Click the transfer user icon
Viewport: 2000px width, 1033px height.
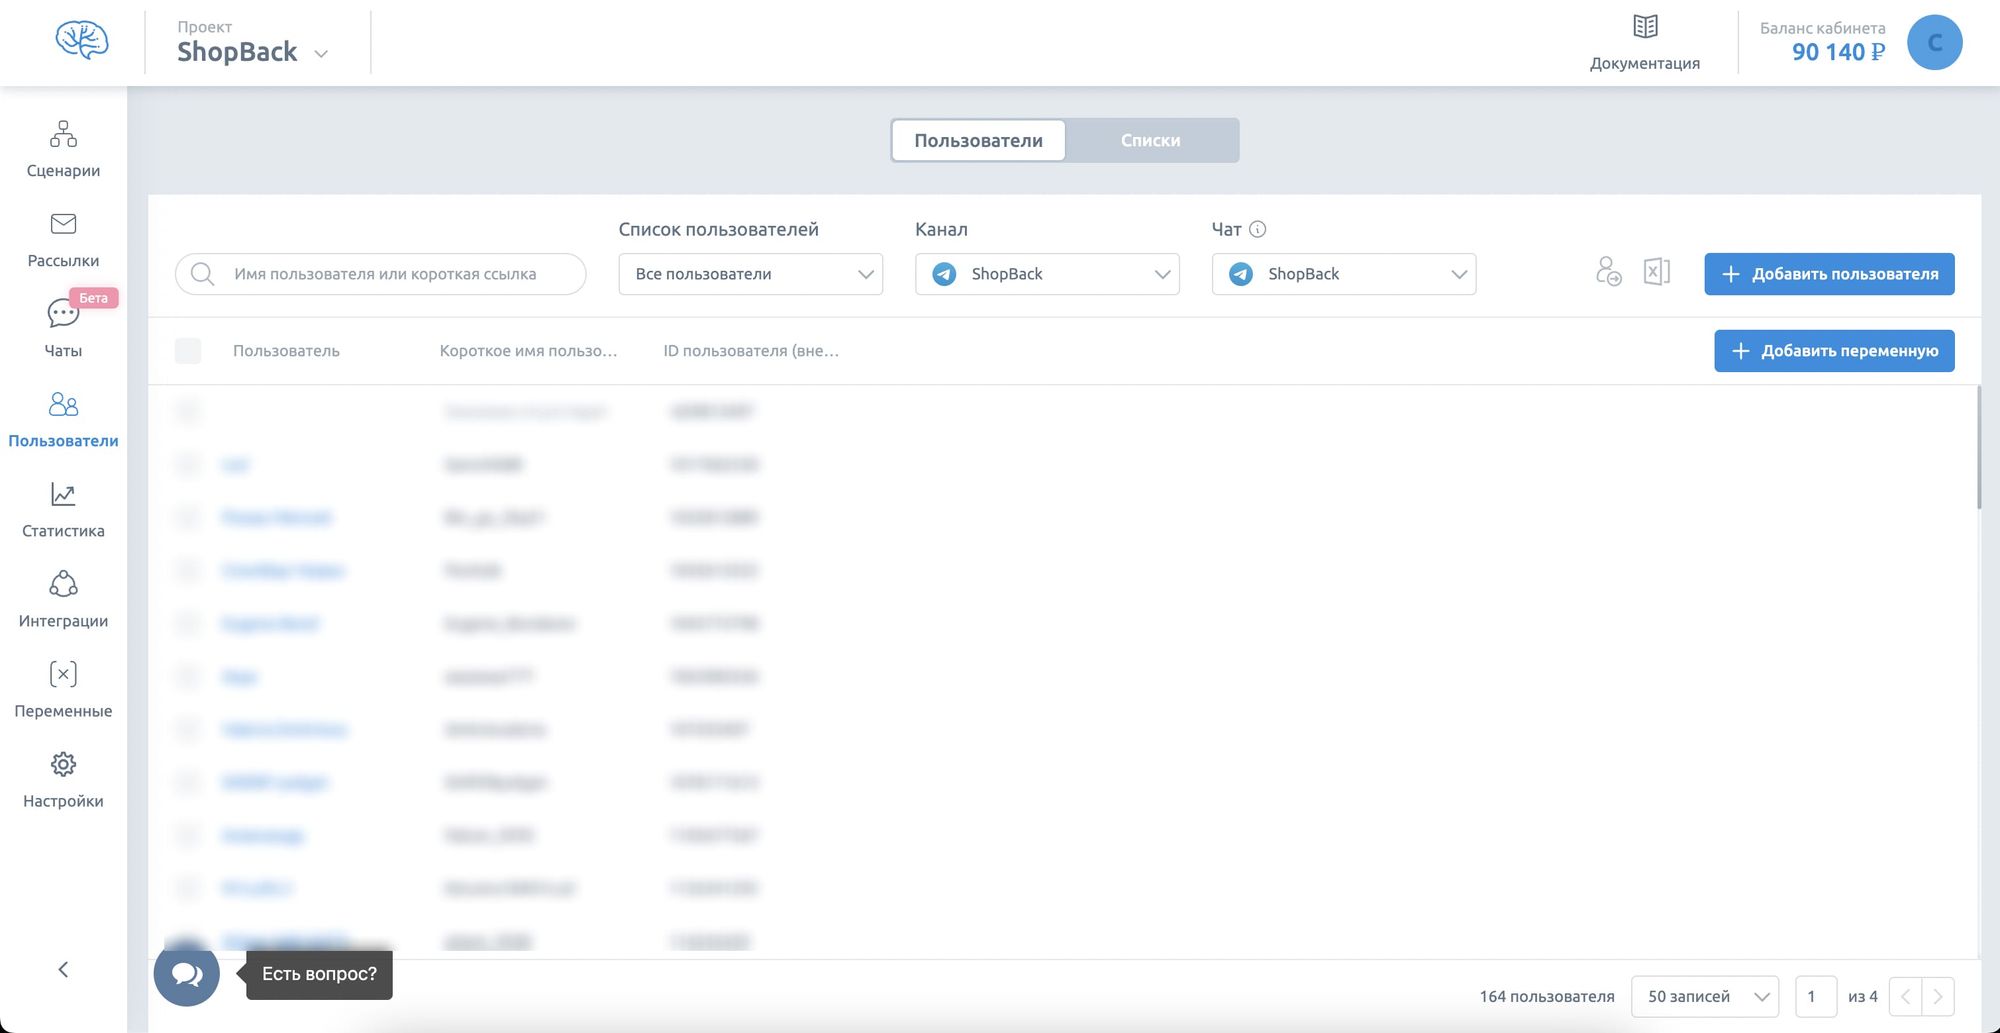pos(1608,272)
